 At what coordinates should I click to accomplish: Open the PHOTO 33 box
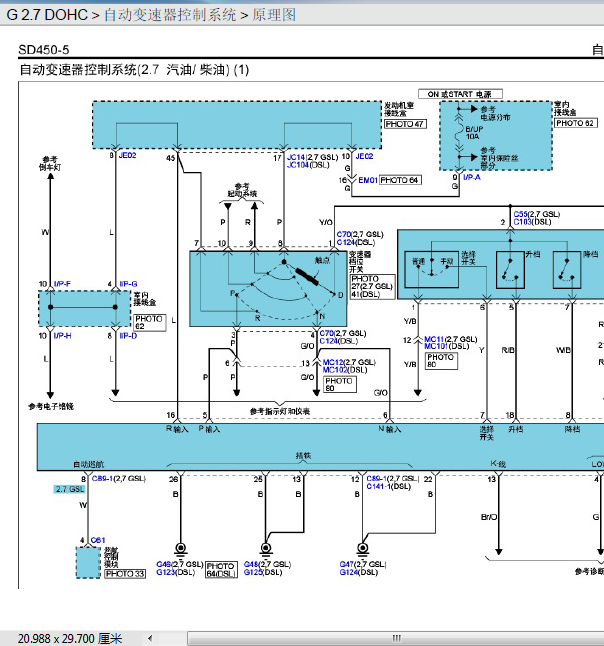[x=125, y=573]
